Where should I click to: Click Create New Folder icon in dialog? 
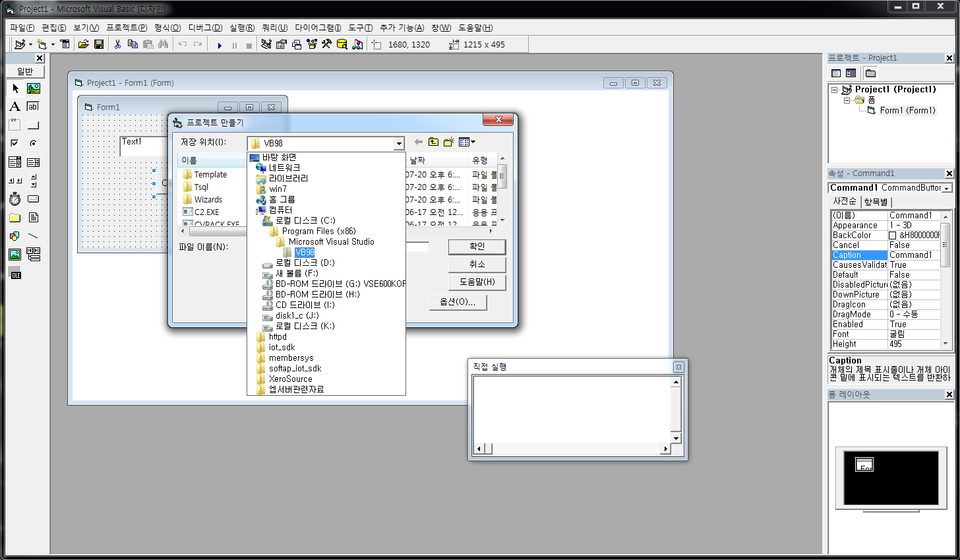click(x=449, y=142)
